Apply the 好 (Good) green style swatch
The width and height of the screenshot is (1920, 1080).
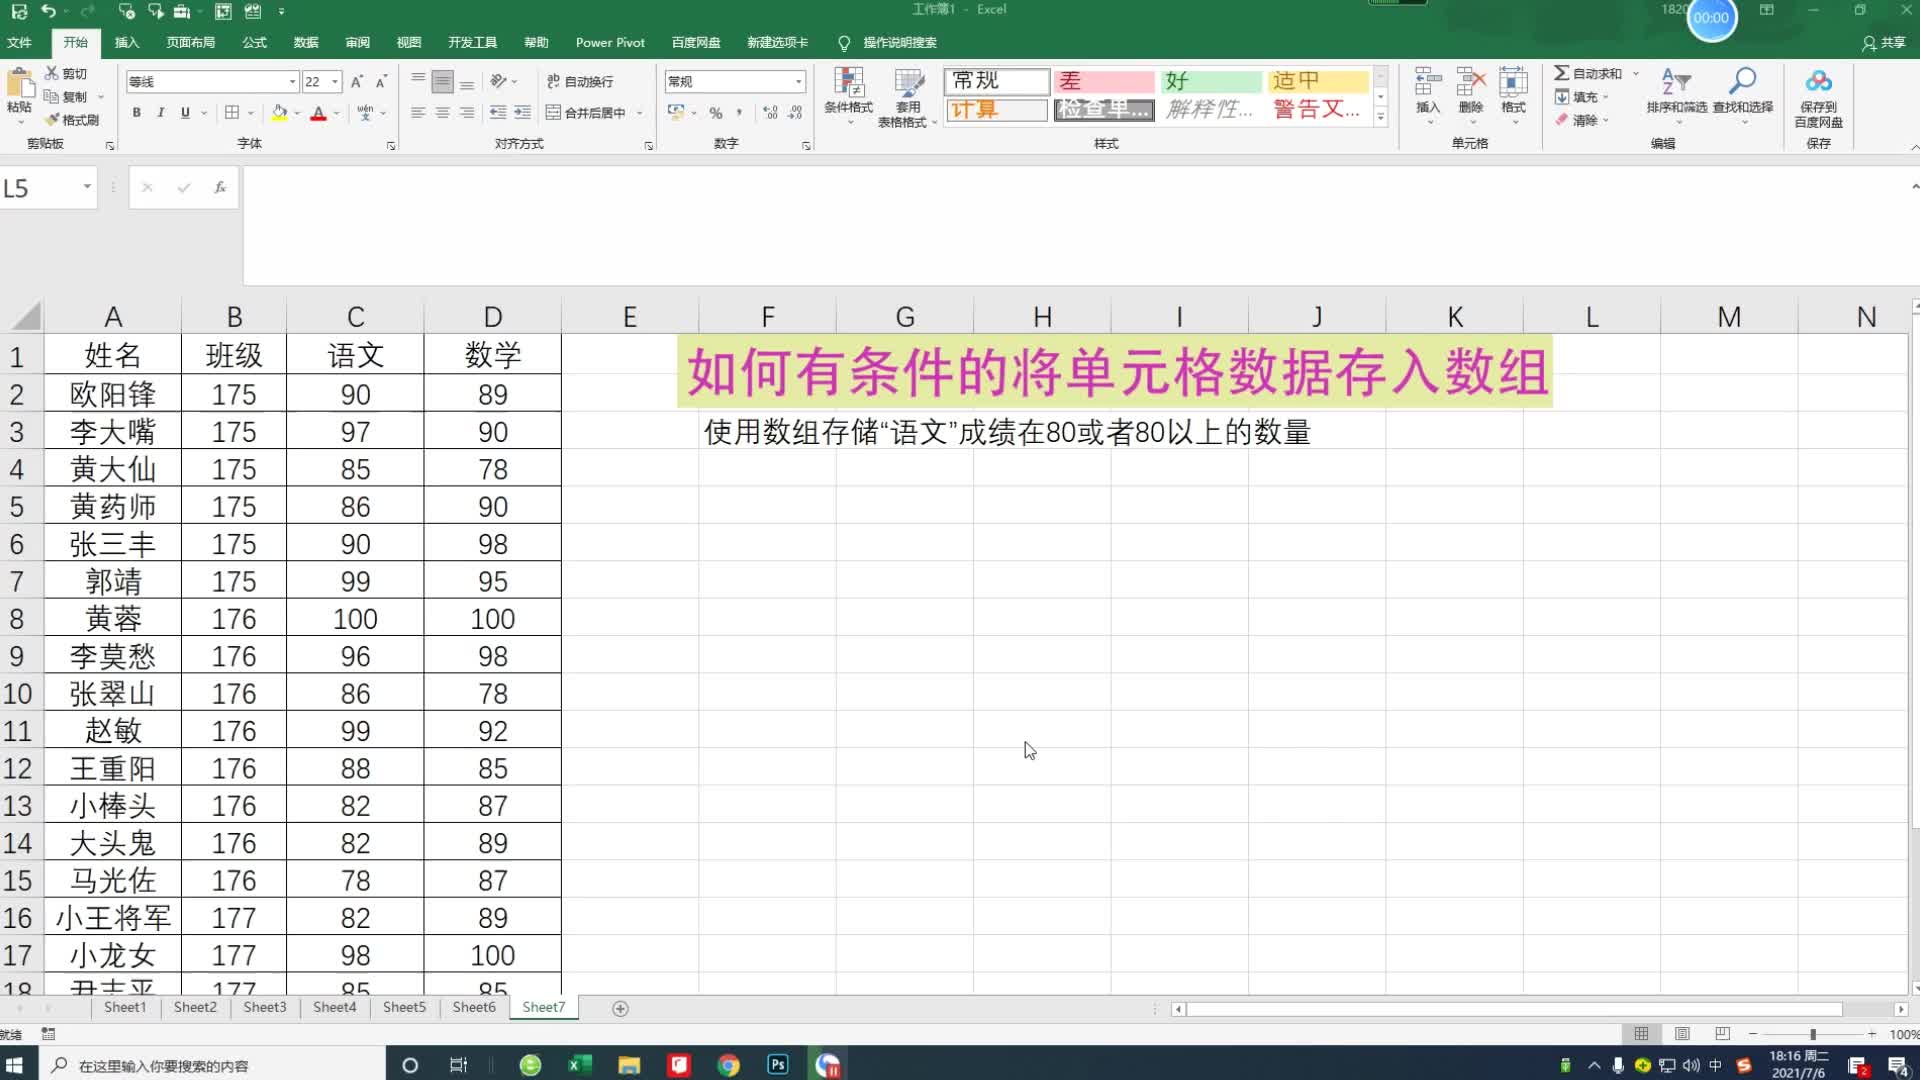1211,81
